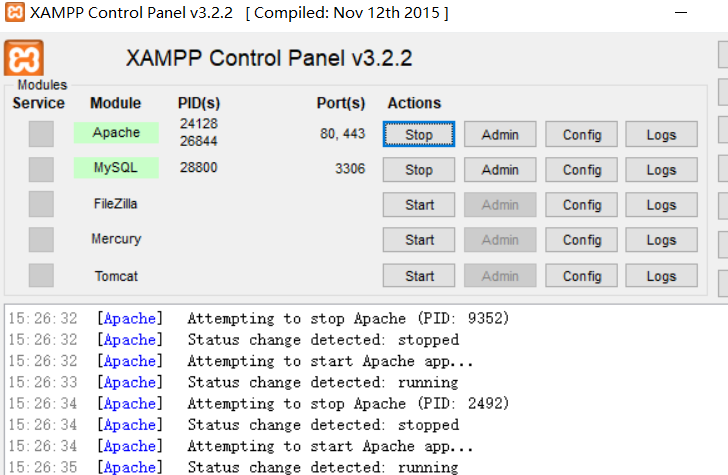Open the Tomcat Config menu
The width and height of the screenshot is (728, 475).
581,276
